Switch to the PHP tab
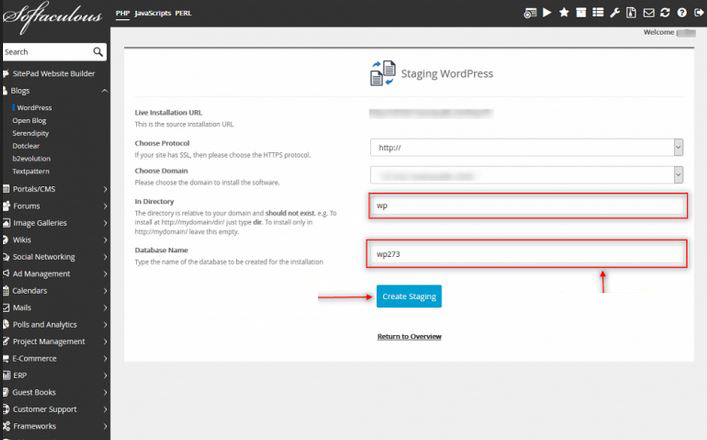The image size is (707, 440). point(122,13)
